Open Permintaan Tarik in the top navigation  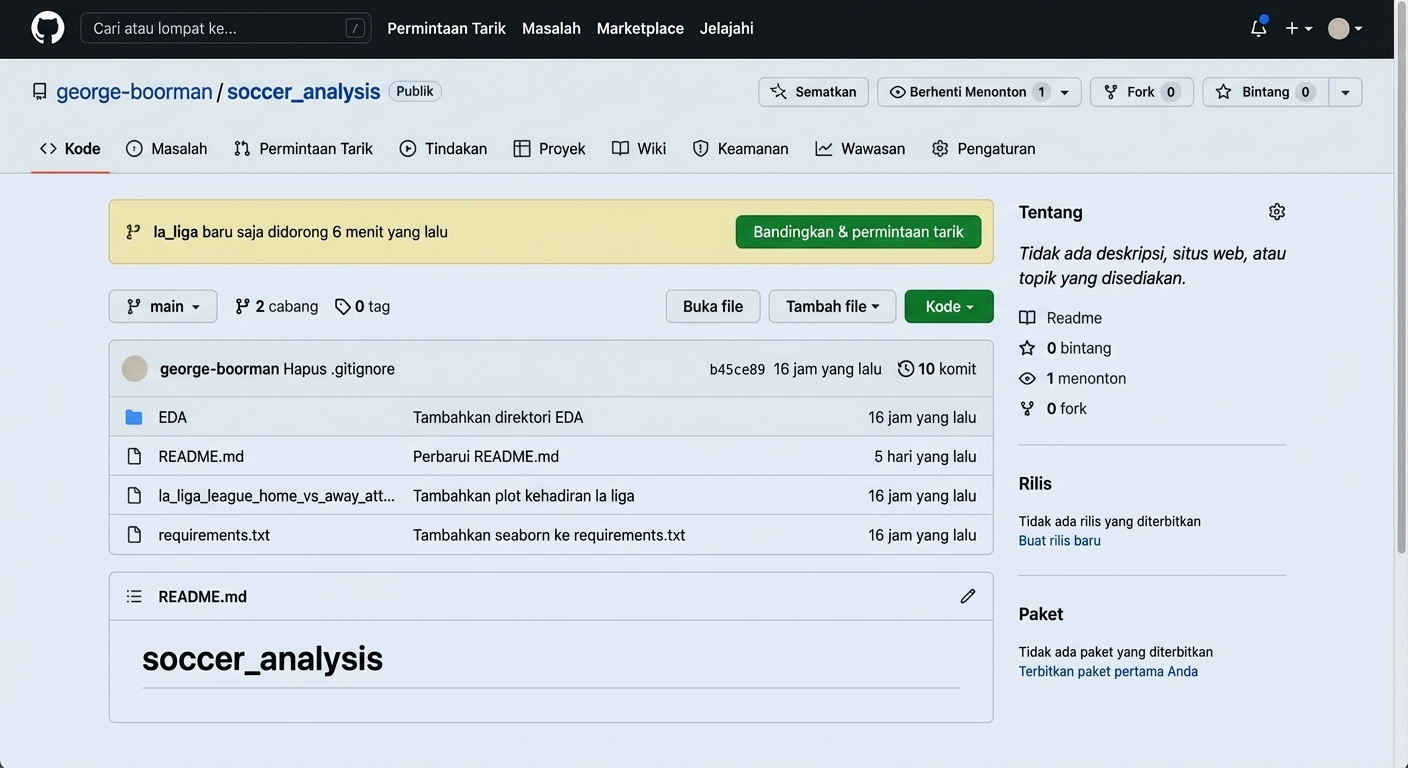click(446, 28)
